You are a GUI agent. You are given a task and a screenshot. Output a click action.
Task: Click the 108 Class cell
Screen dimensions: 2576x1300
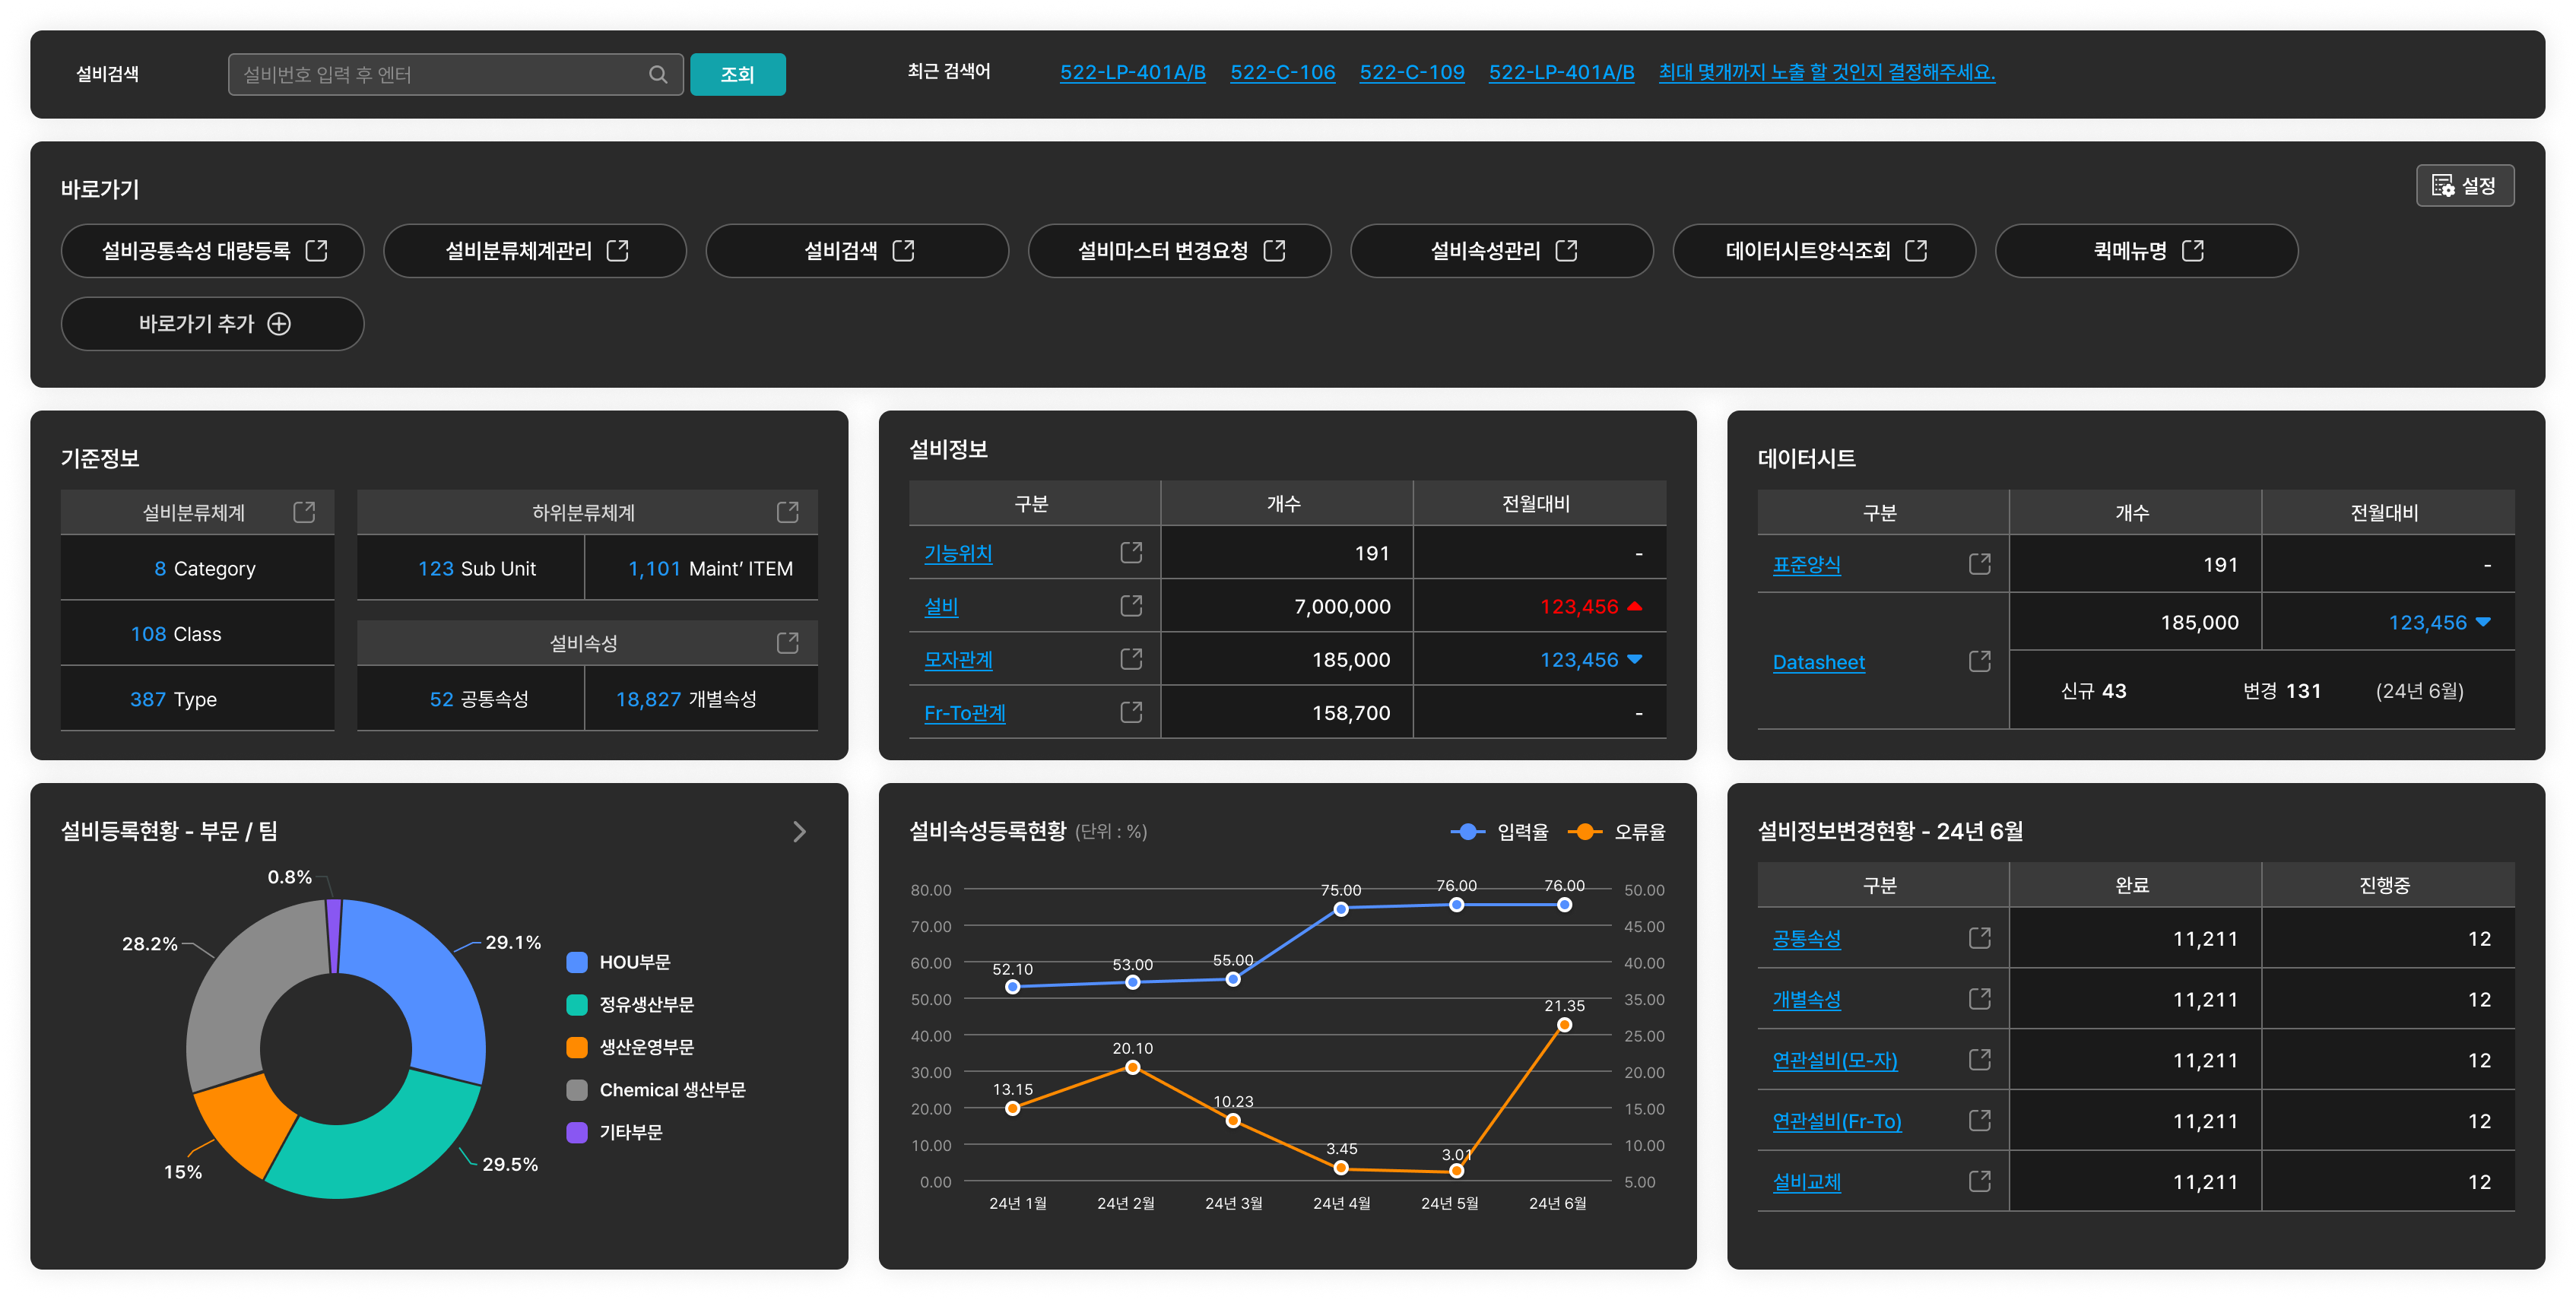tap(197, 633)
